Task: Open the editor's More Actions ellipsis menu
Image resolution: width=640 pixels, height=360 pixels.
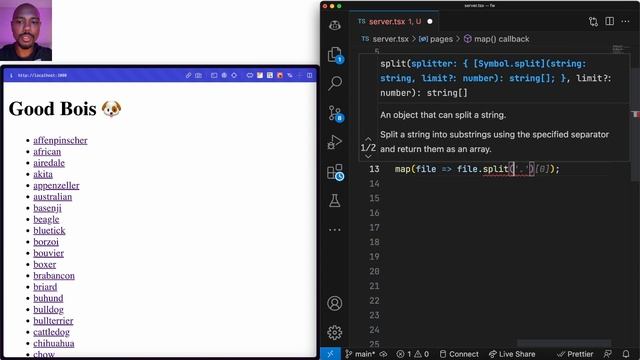Action: tap(625, 21)
